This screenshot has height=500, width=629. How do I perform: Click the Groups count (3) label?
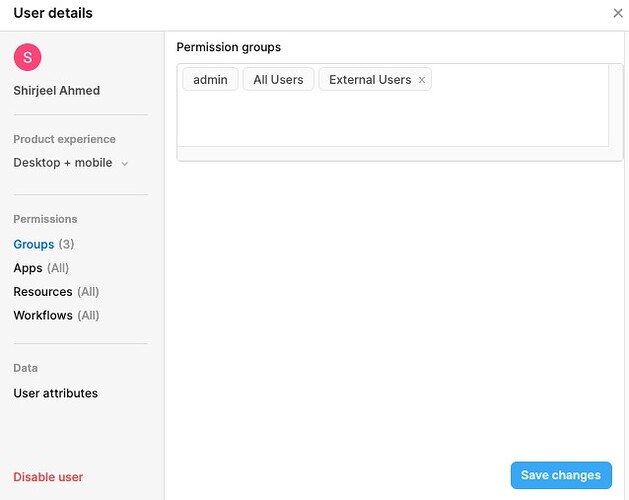[x=66, y=244]
